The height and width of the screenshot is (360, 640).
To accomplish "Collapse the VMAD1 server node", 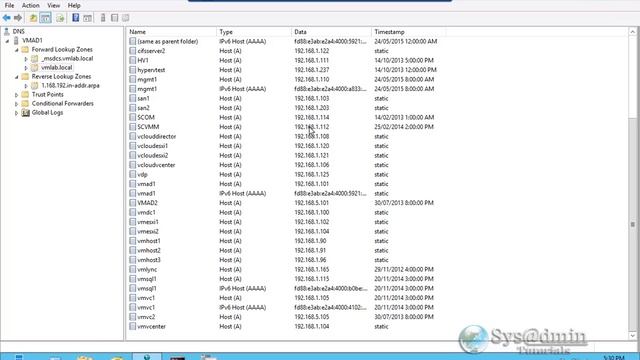I will tap(7, 41).
